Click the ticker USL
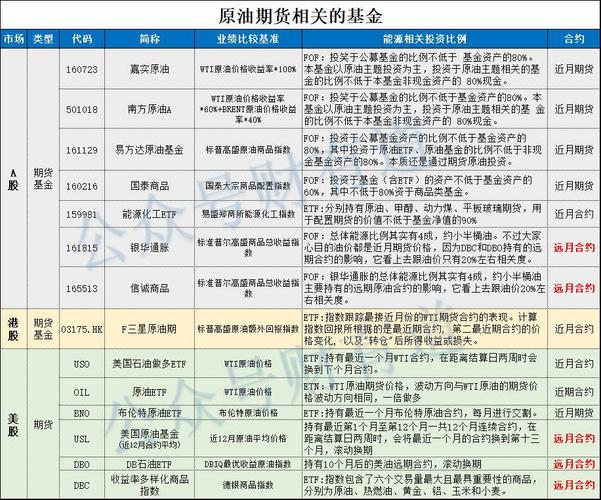Viewport: 601px width, 500px height. tap(82, 439)
